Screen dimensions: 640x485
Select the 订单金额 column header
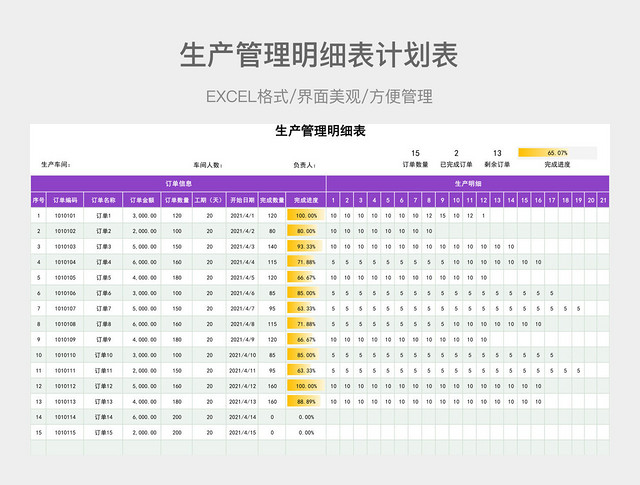(142, 200)
